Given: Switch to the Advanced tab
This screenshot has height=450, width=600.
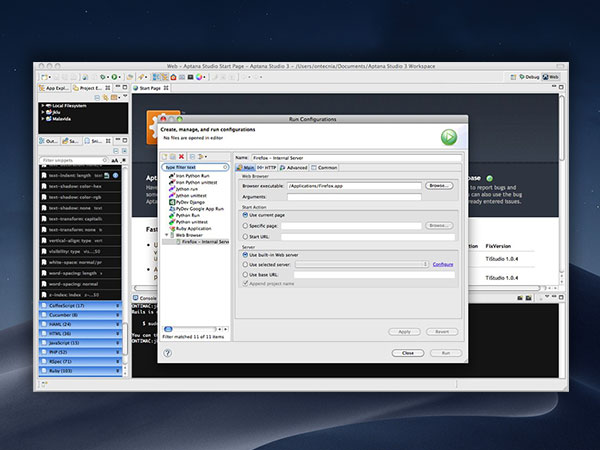Looking at the screenshot, I should 293,168.
